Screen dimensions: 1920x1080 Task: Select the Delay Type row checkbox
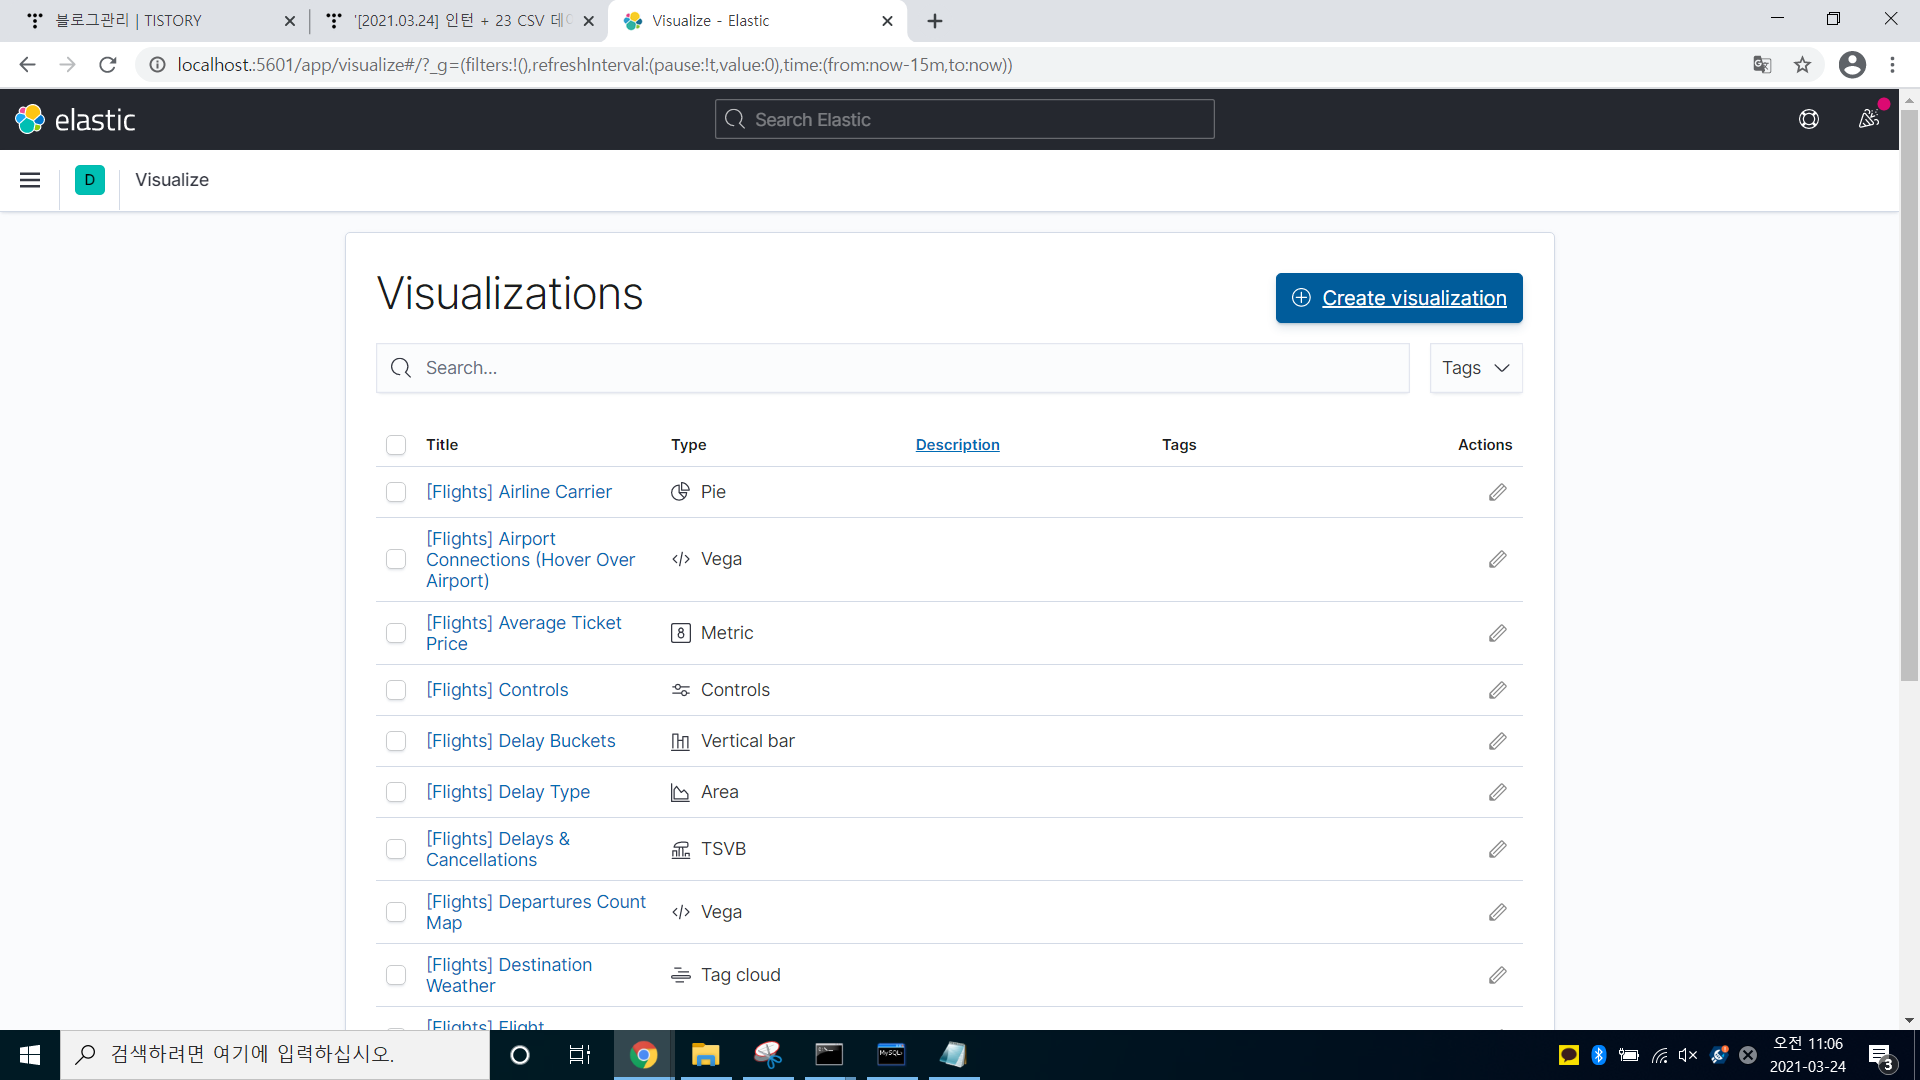(x=396, y=792)
